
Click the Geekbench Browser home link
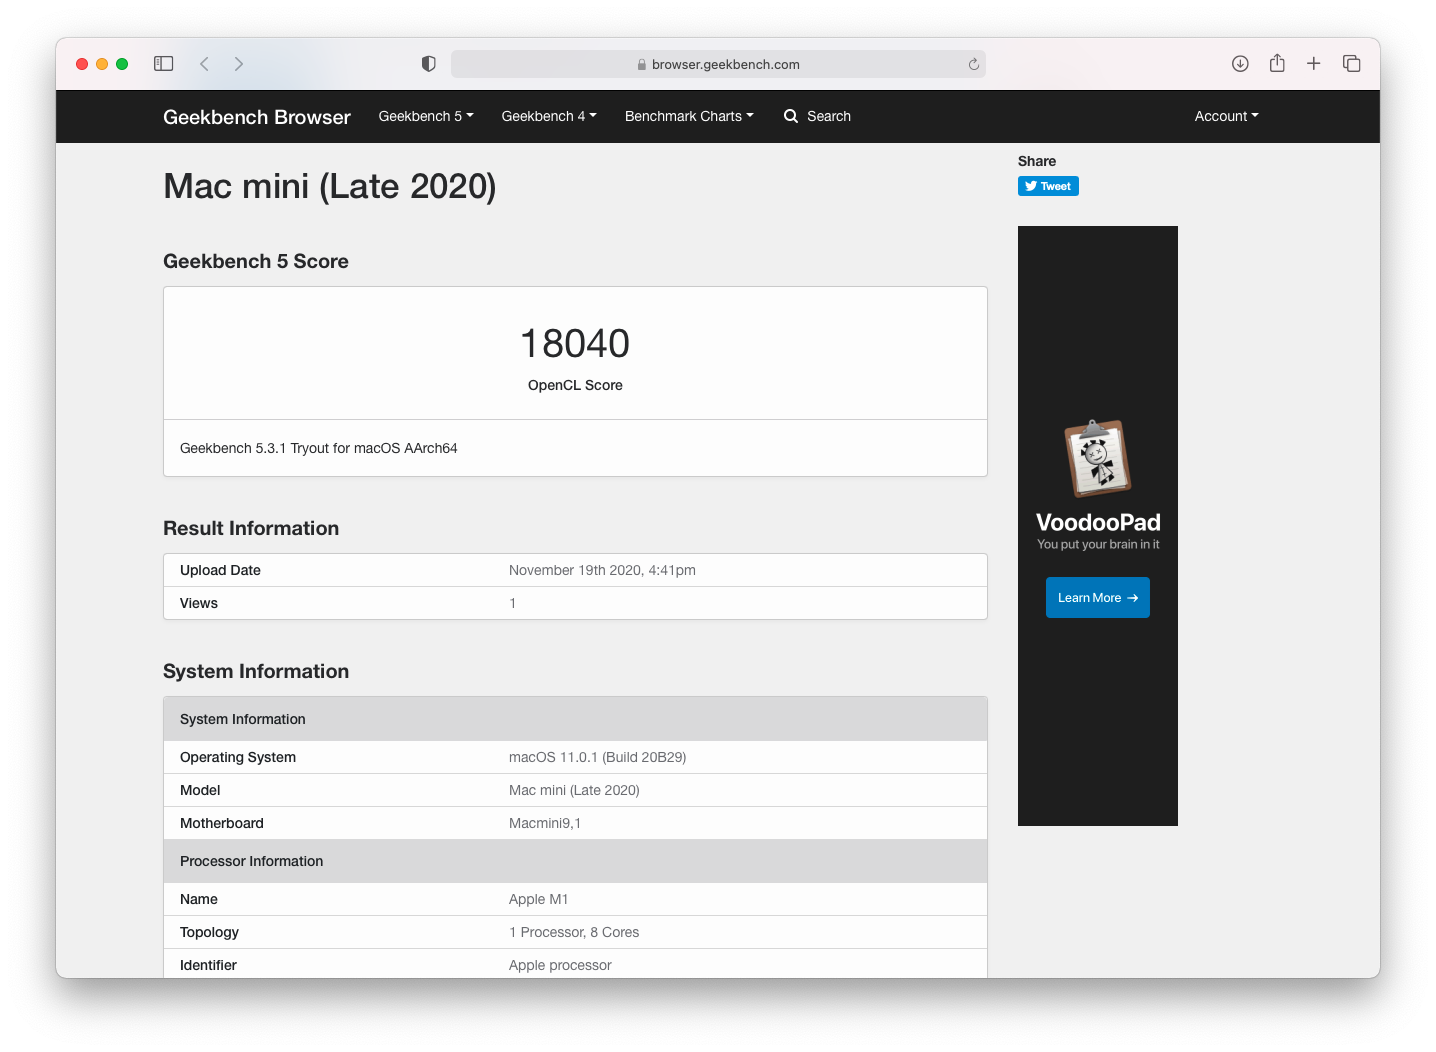click(257, 117)
